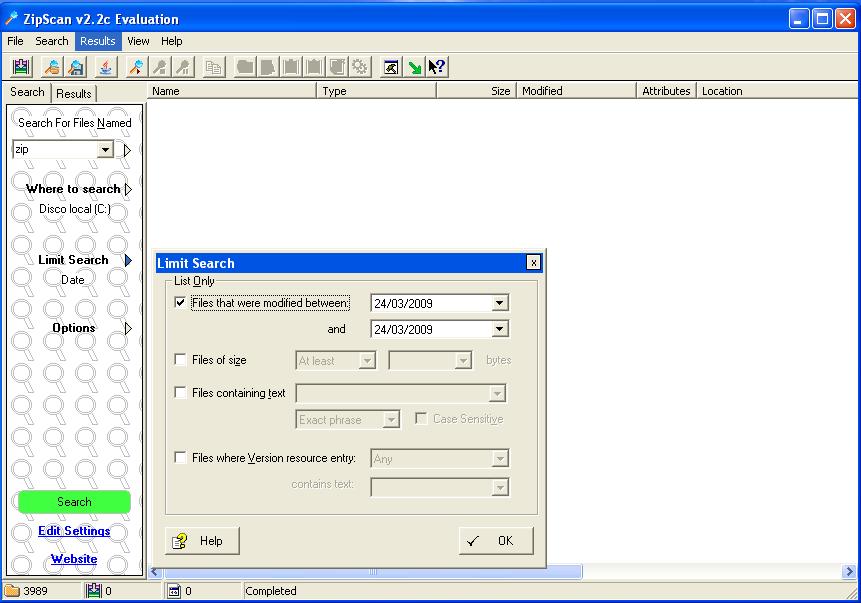
Task: Open the 'Exact phrase' dropdown
Action: coord(390,420)
